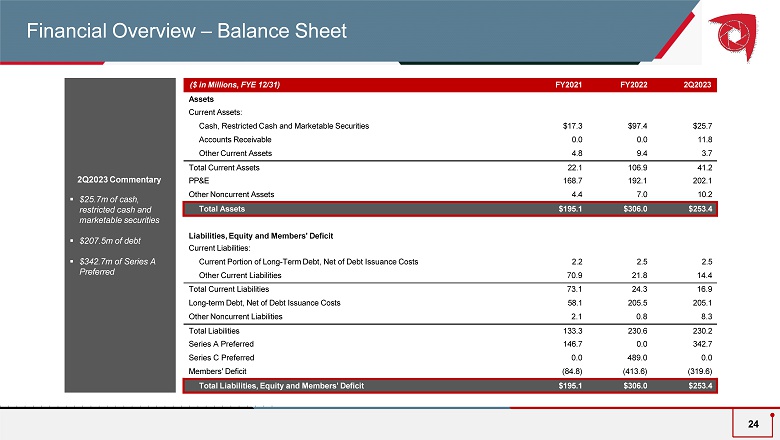The image size is (780, 440).
Task: Select the '2Q2023 Commentary' heading
Action: [x=120, y=180]
